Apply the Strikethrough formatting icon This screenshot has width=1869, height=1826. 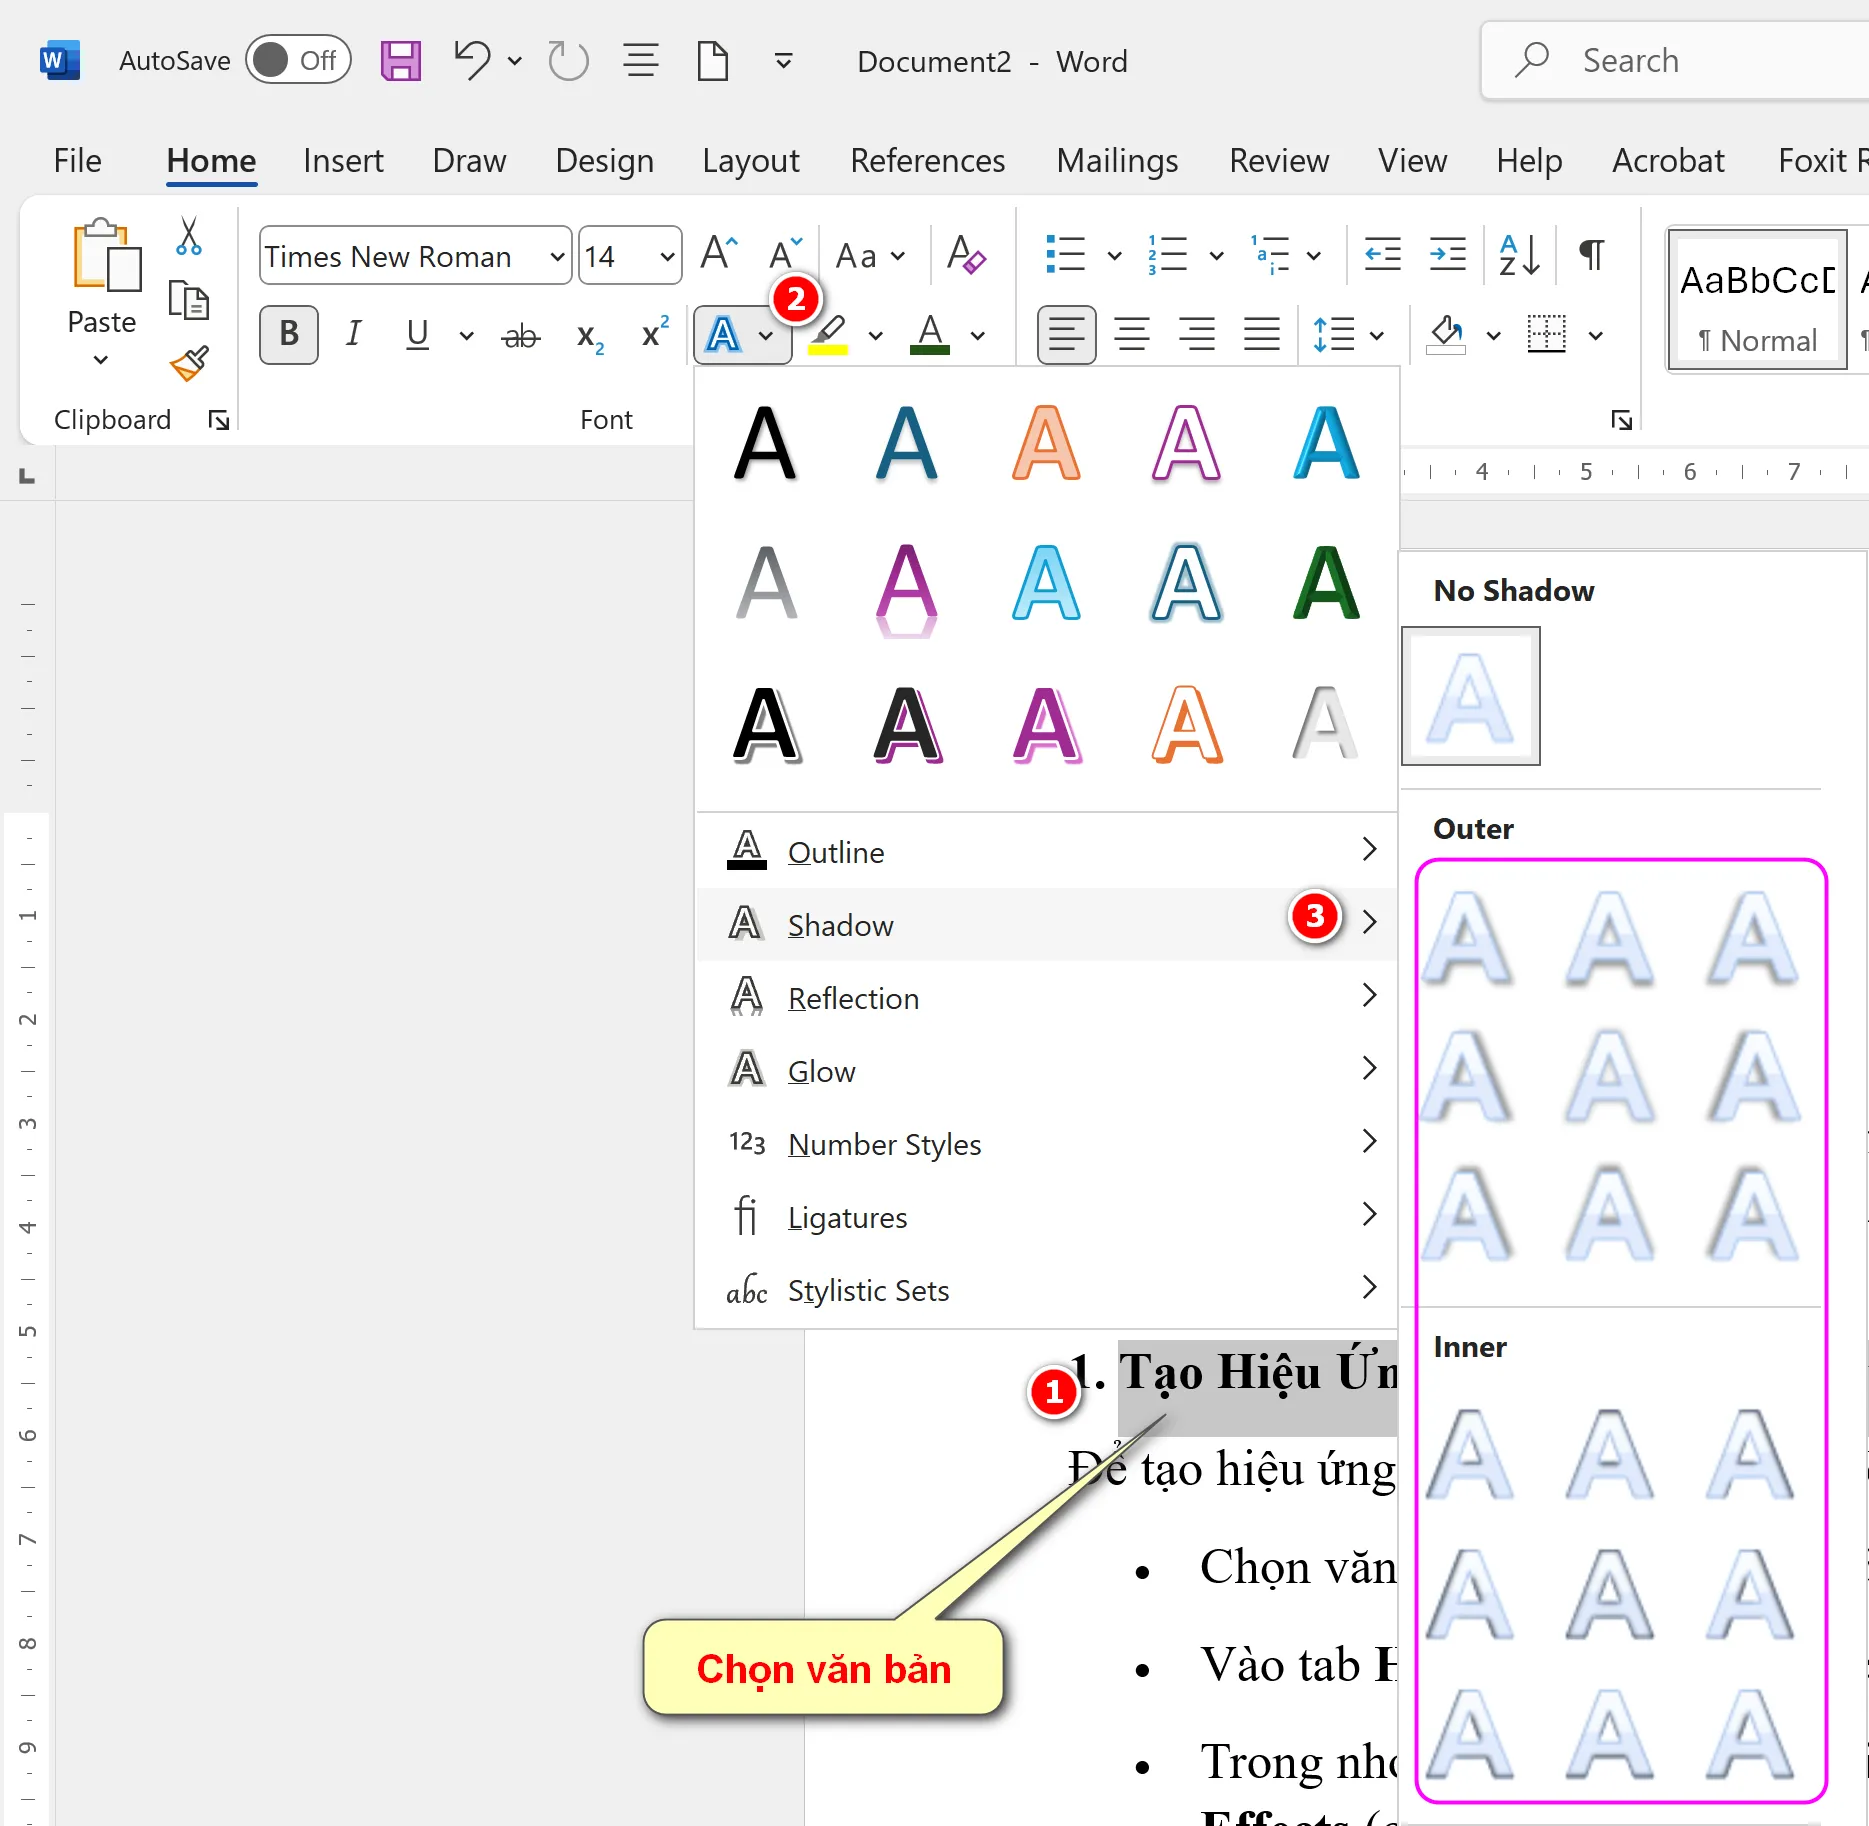pos(520,336)
